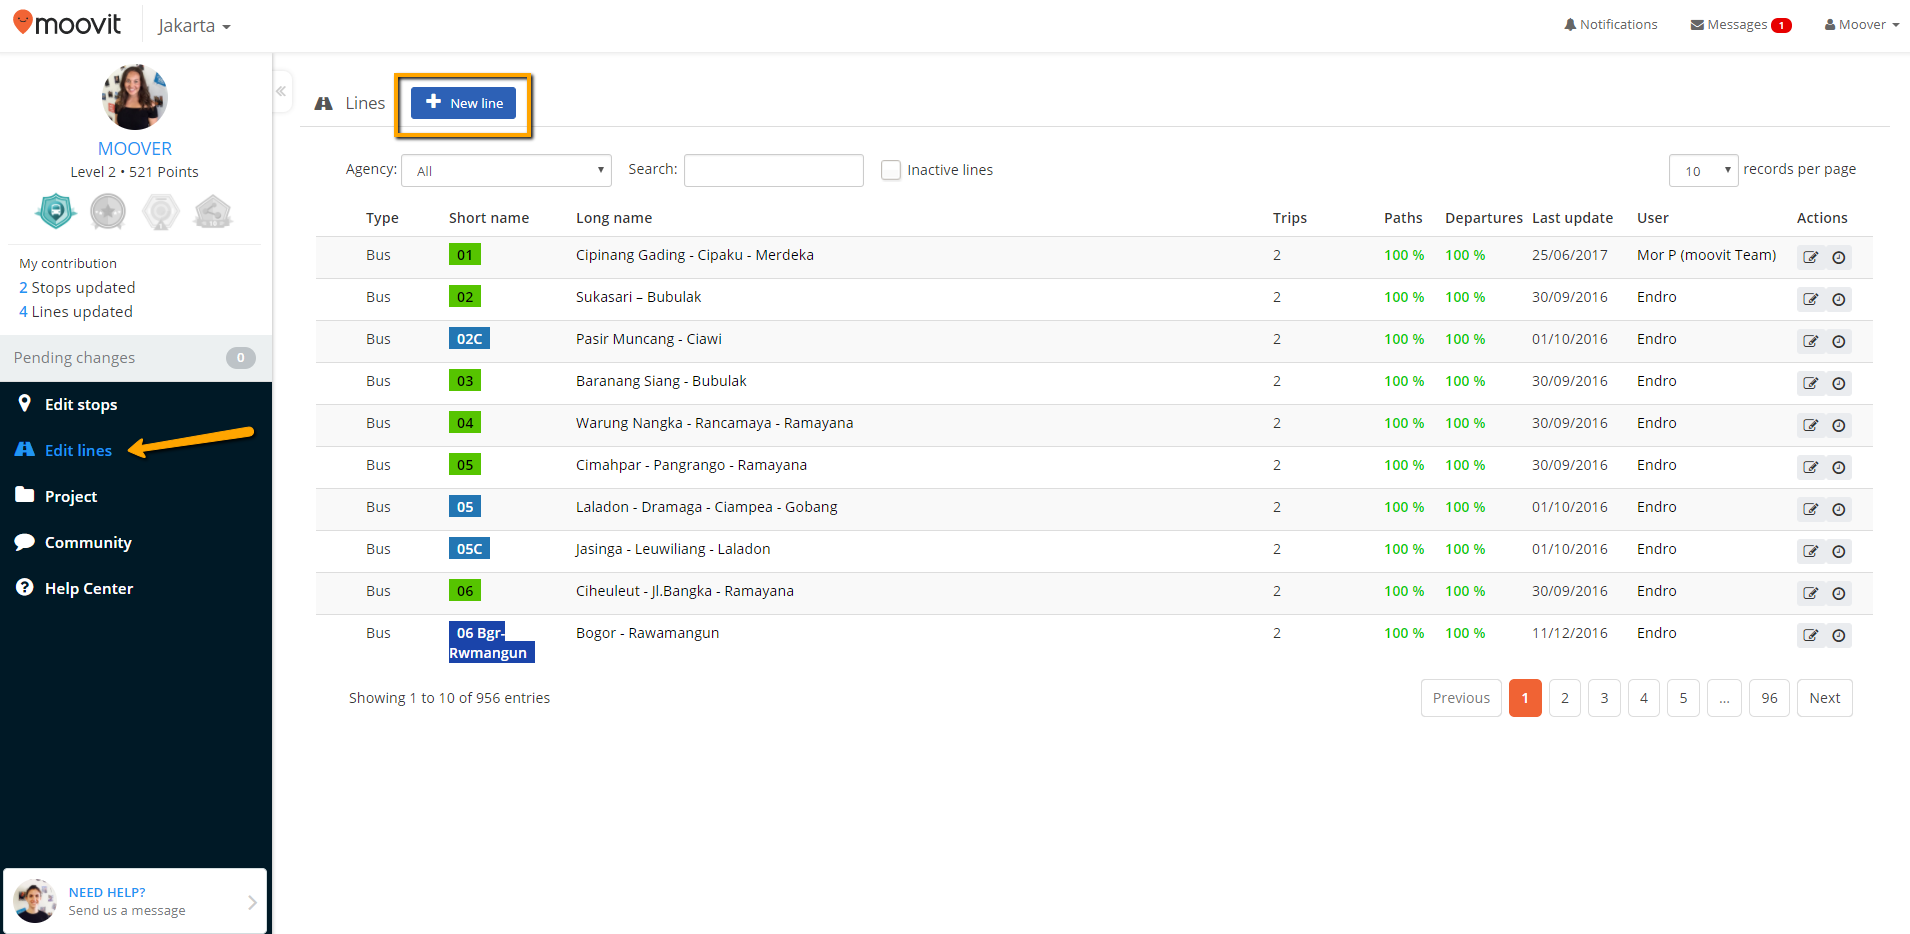This screenshot has width=1910, height=934.
Task: Go to page 3
Action: tap(1604, 698)
